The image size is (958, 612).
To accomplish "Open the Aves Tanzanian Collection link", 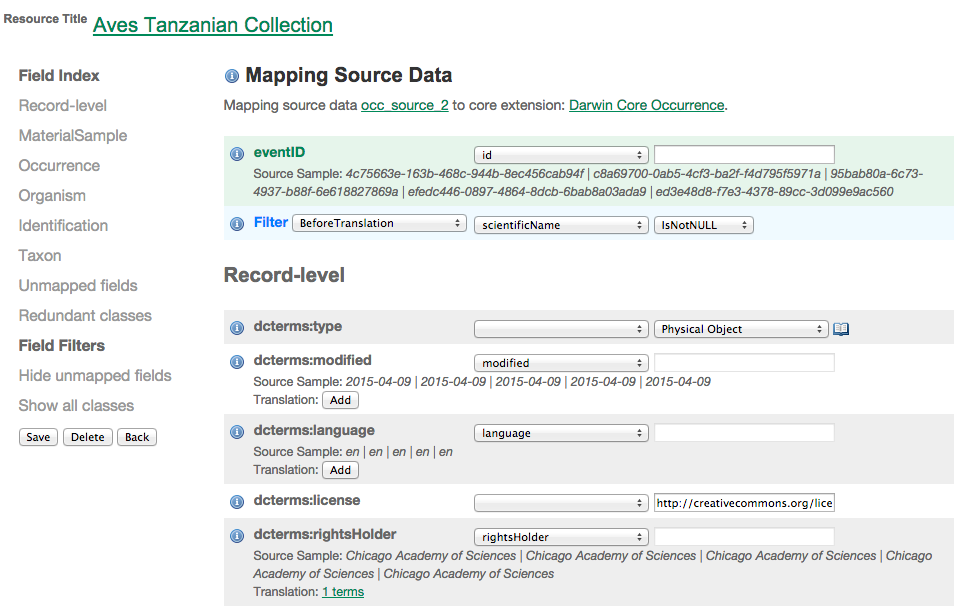I will point(213,25).
